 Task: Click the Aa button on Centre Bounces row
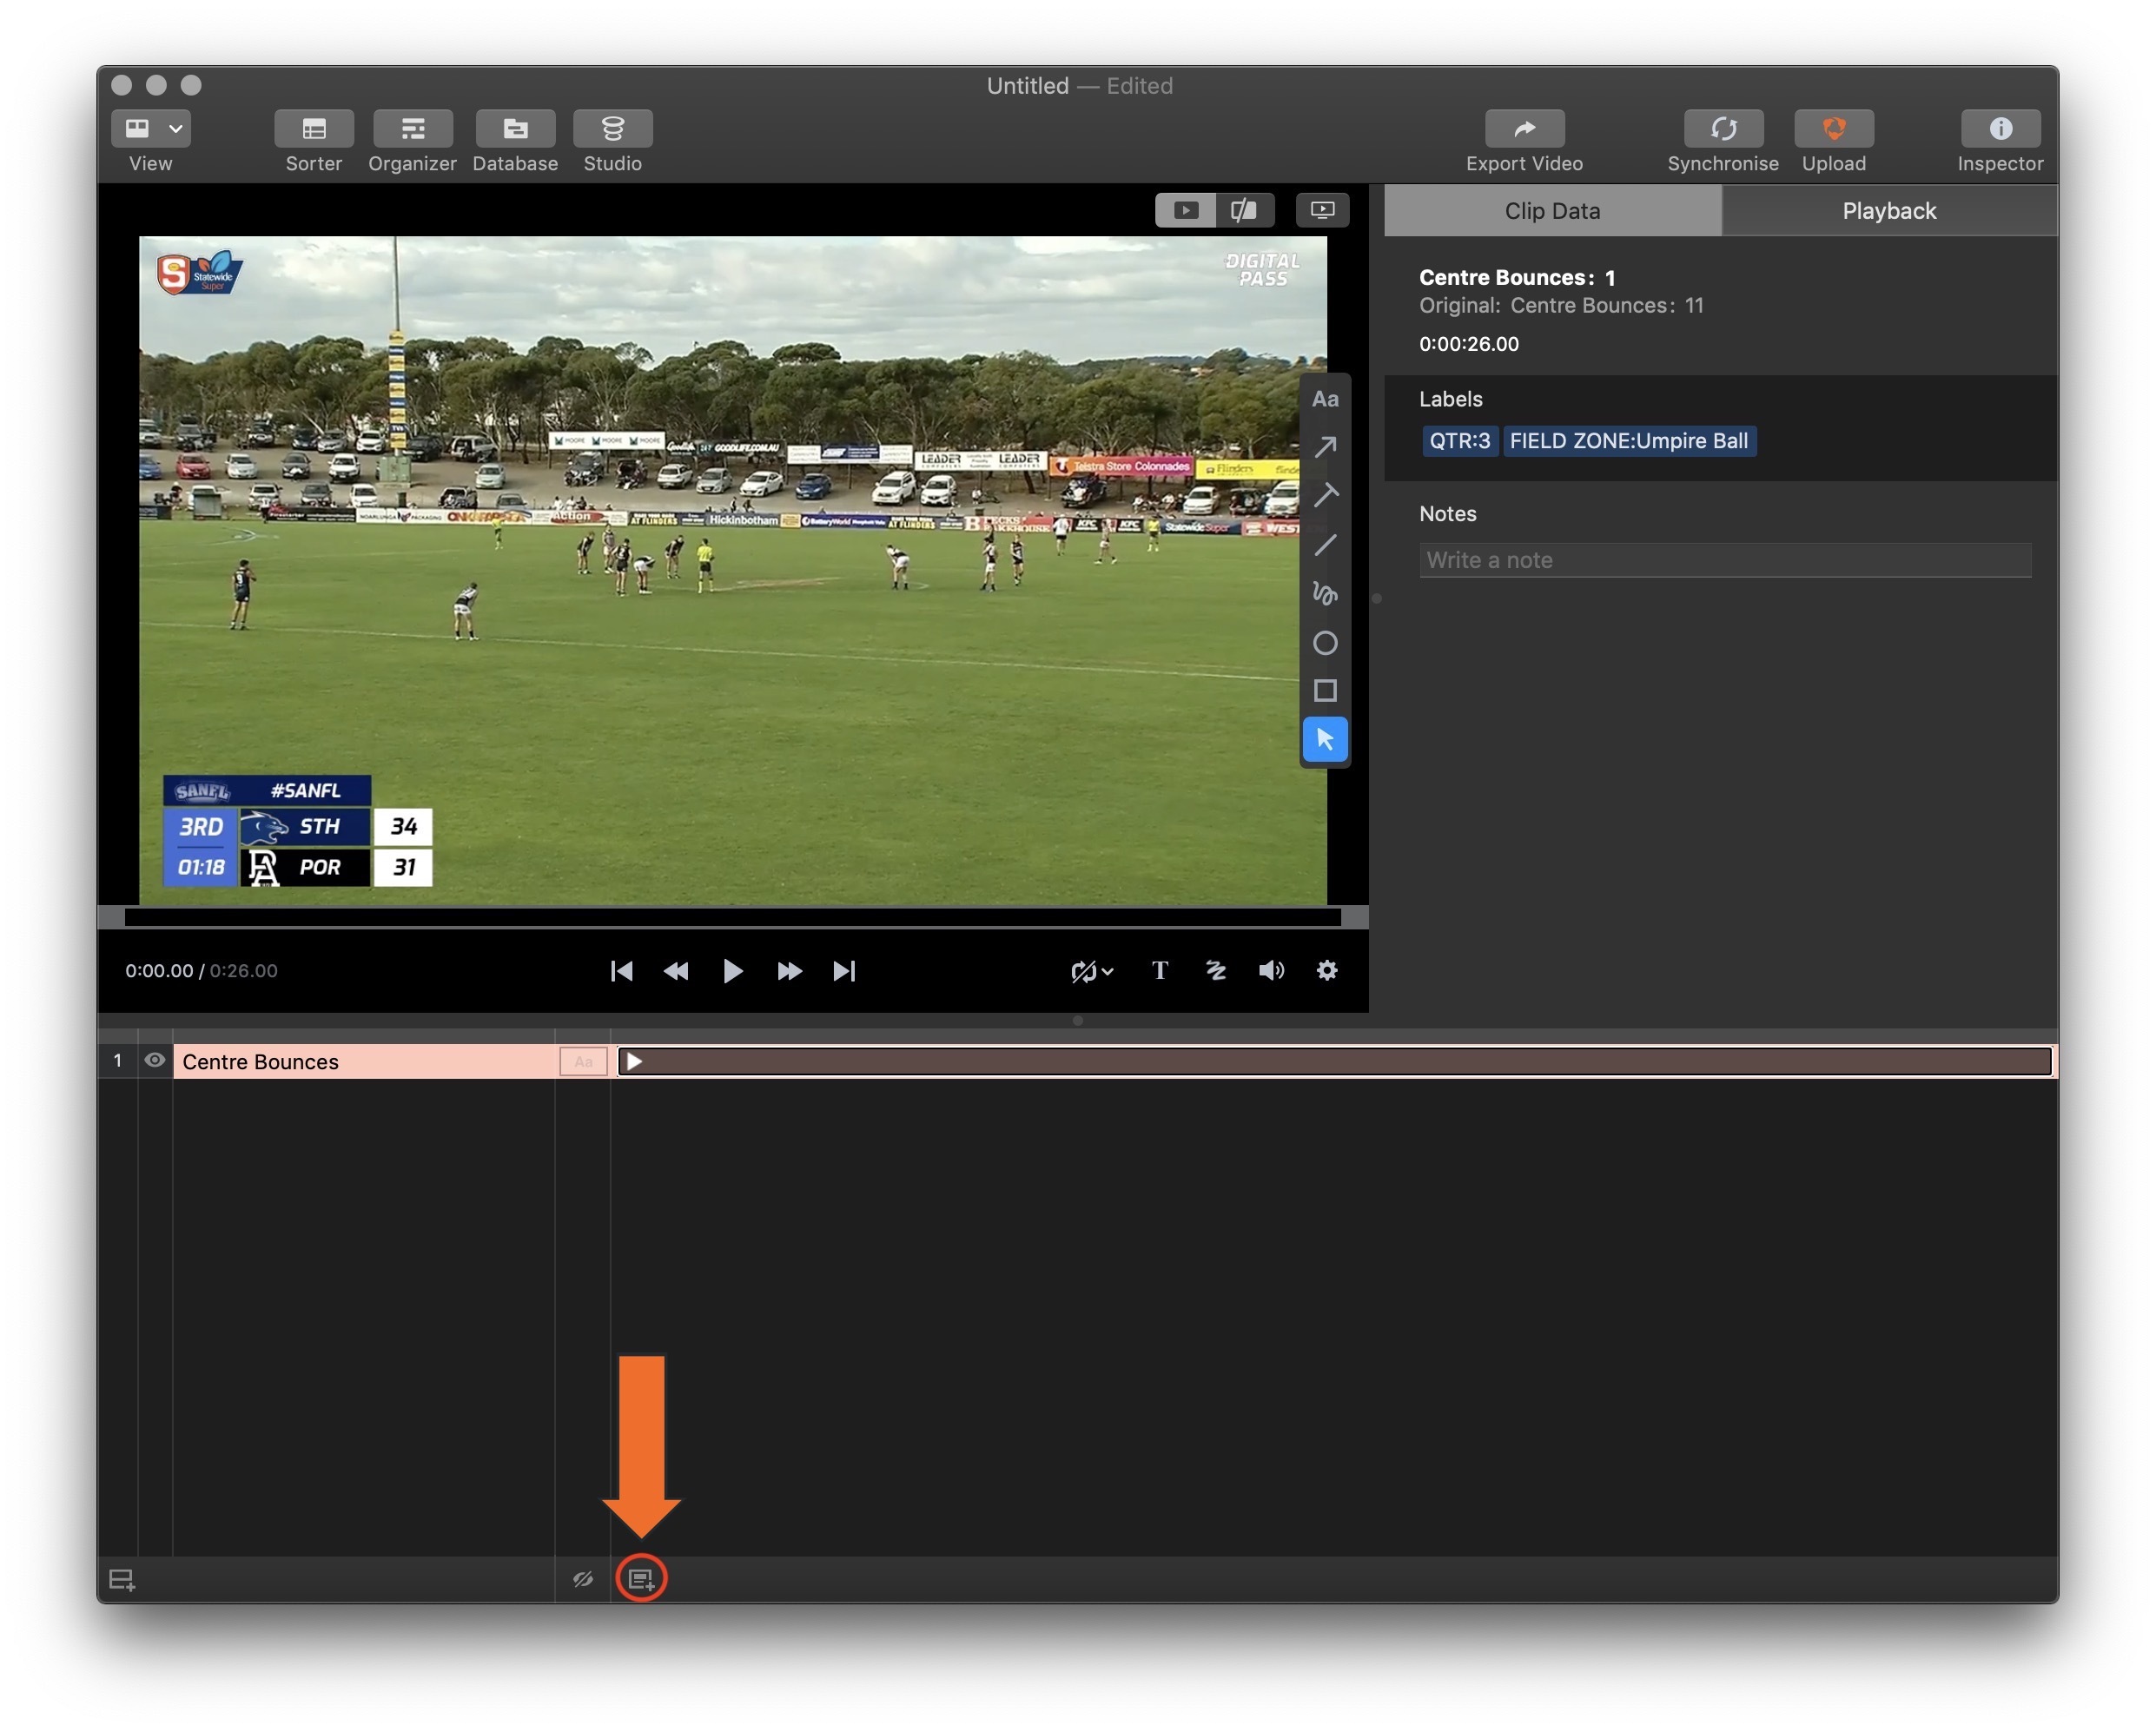point(583,1062)
